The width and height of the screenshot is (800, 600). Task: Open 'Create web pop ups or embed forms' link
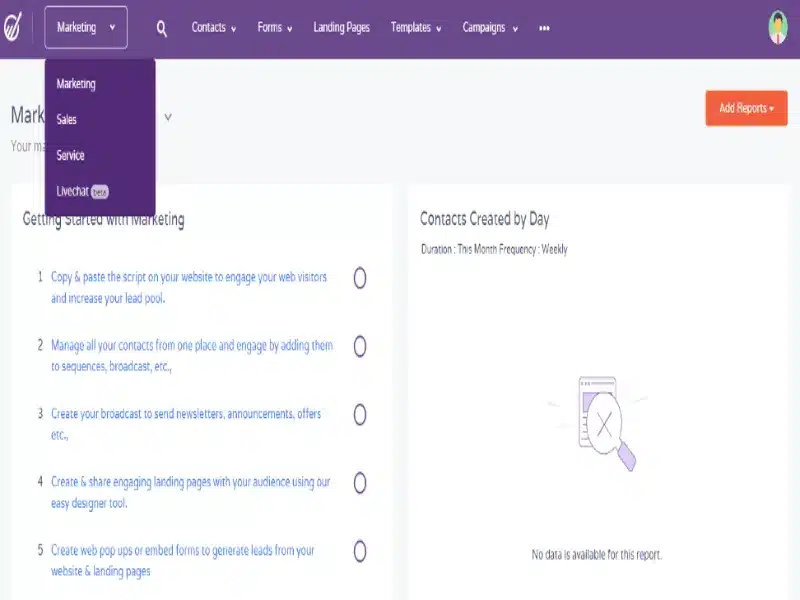click(183, 561)
